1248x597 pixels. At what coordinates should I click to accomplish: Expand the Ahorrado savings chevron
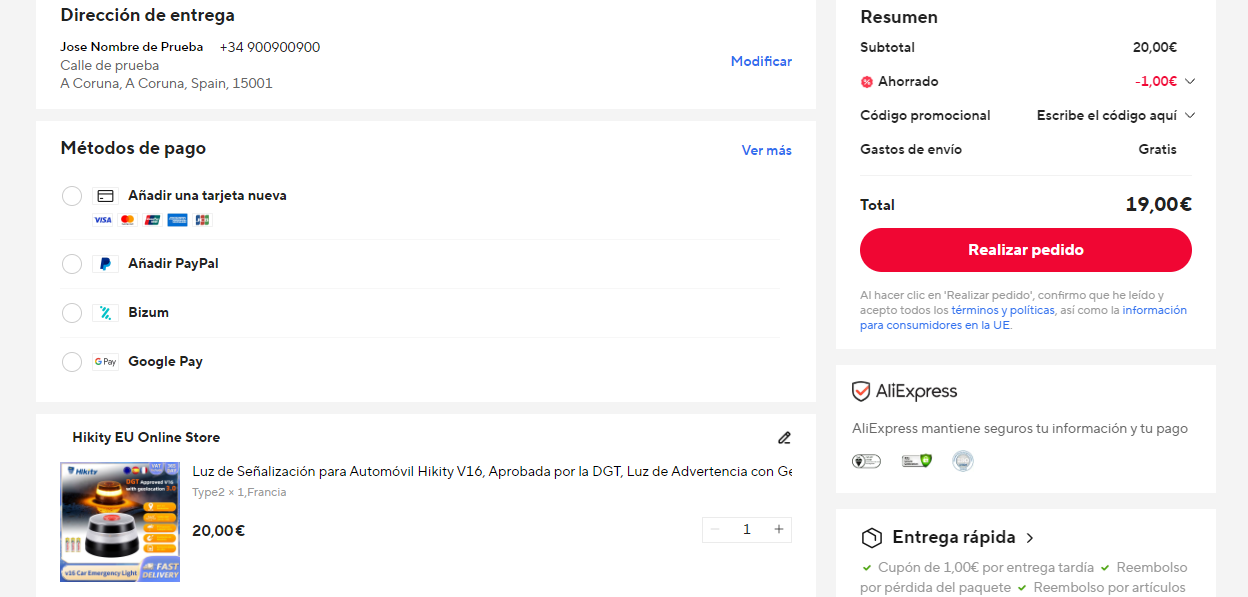coord(1190,82)
